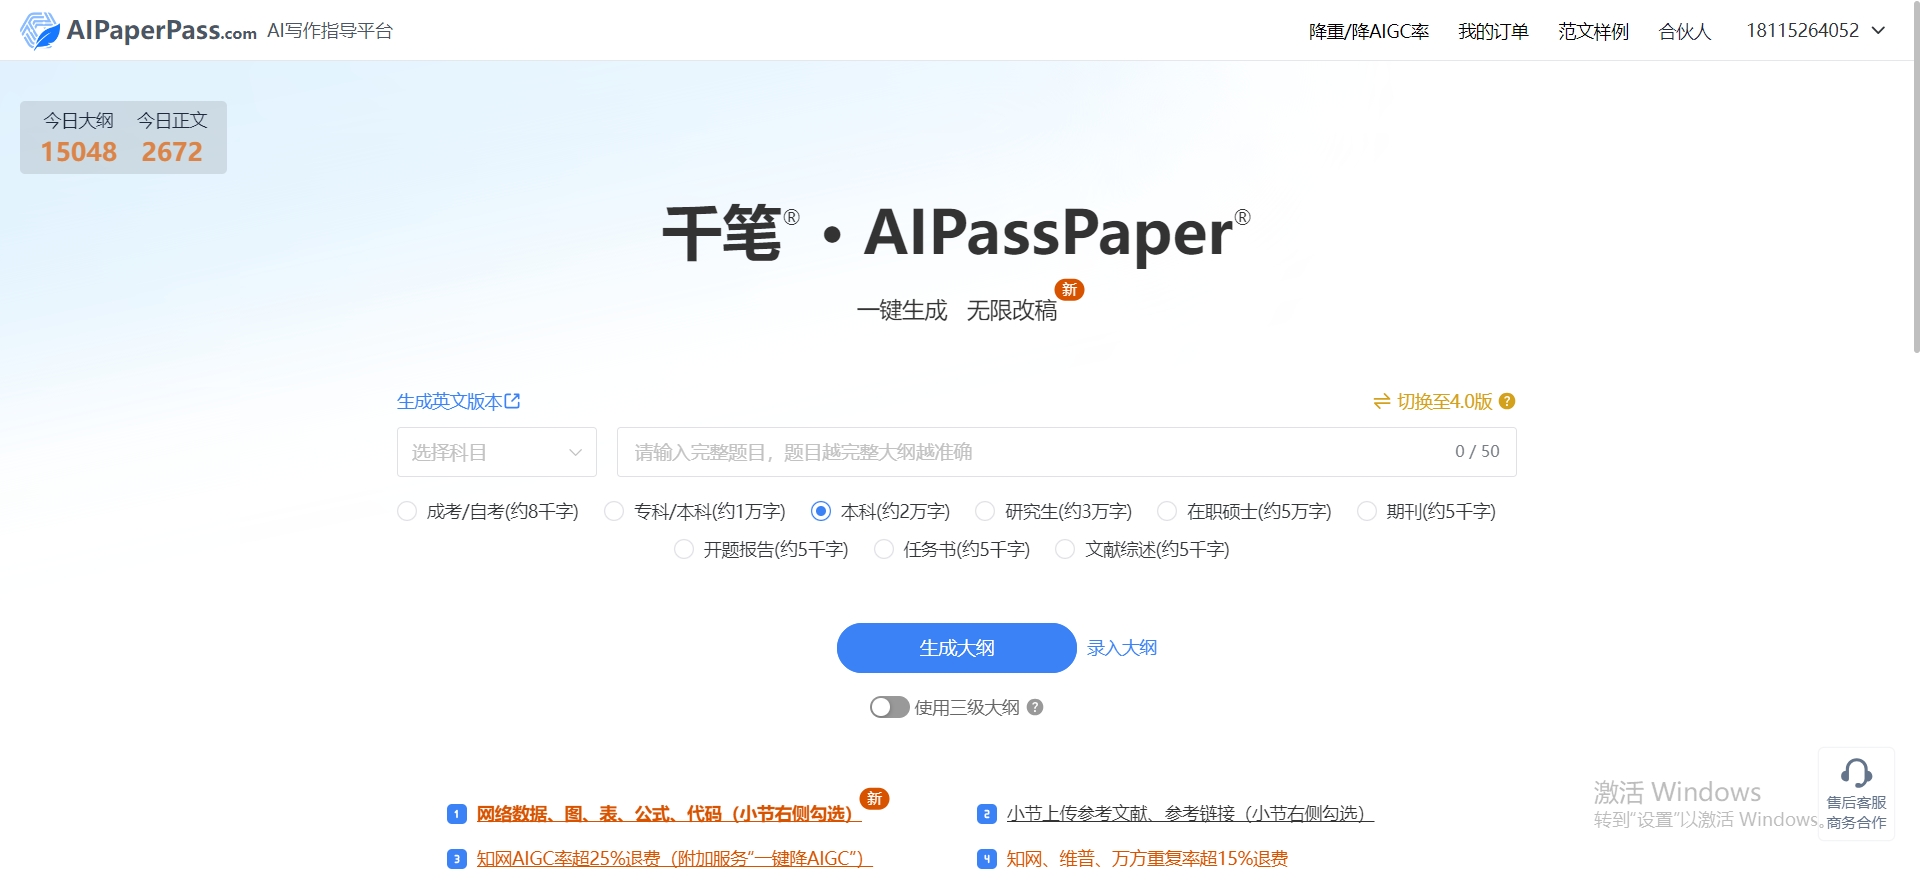1920x880 pixels.
Task: Open 小节上传参考文献、参考链接 link
Action: pyautogui.click(x=1190, y=814)
